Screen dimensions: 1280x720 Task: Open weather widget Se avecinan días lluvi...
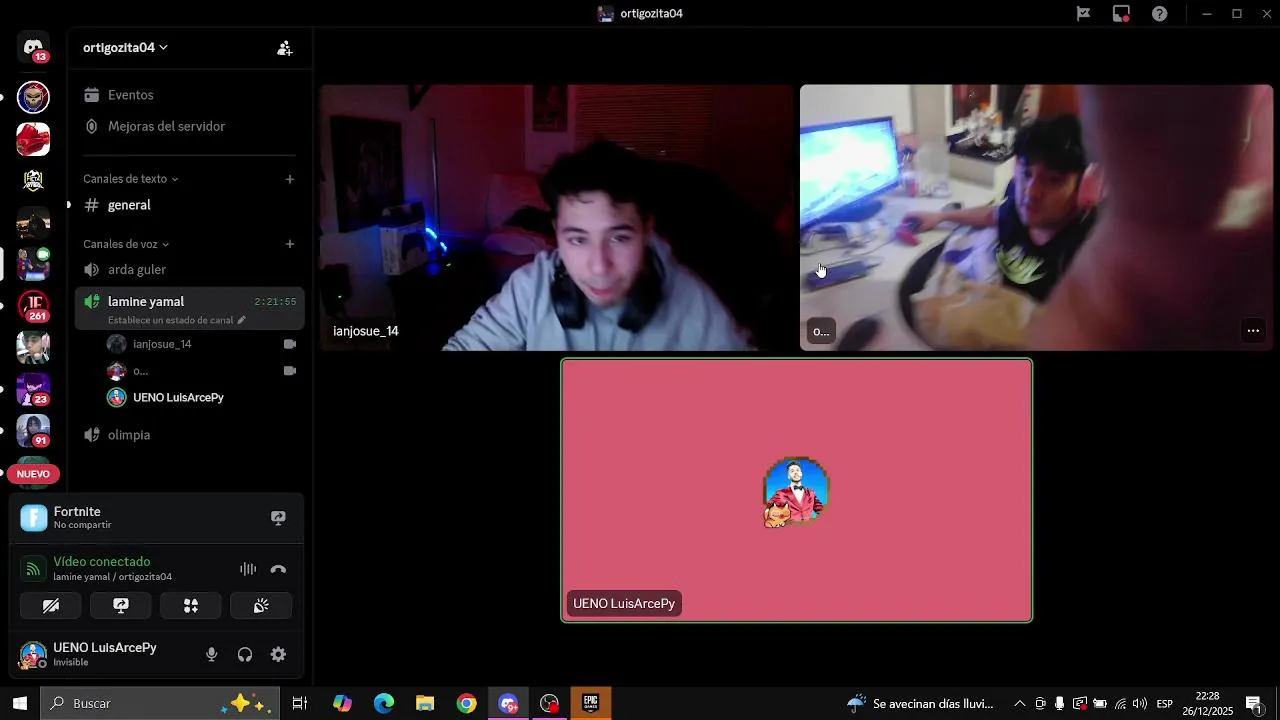click(x=920, y=703)
